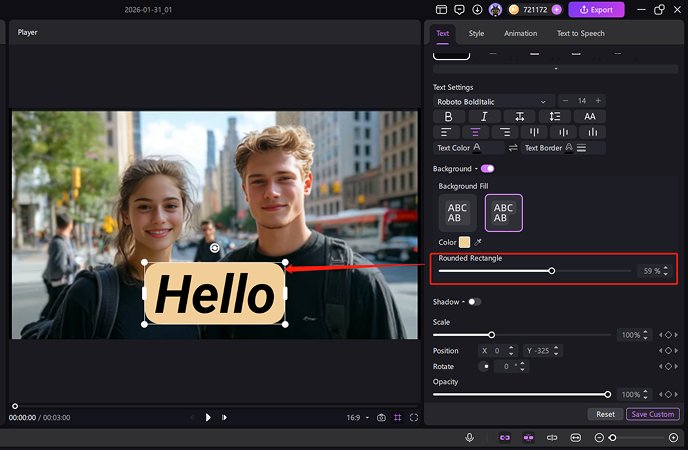Turn off the Background switch
This screenshot has height=450, width=688.
coord(487,169)
